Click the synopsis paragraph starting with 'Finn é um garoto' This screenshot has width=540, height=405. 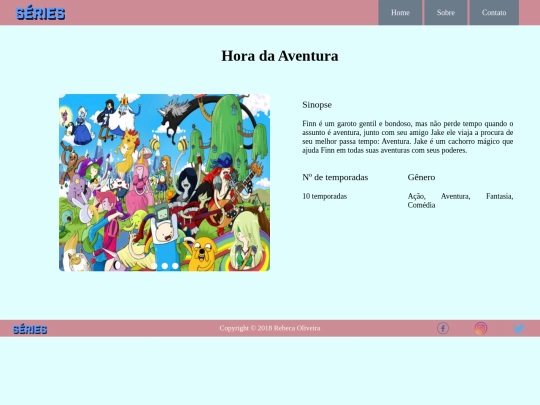point(408,137)
